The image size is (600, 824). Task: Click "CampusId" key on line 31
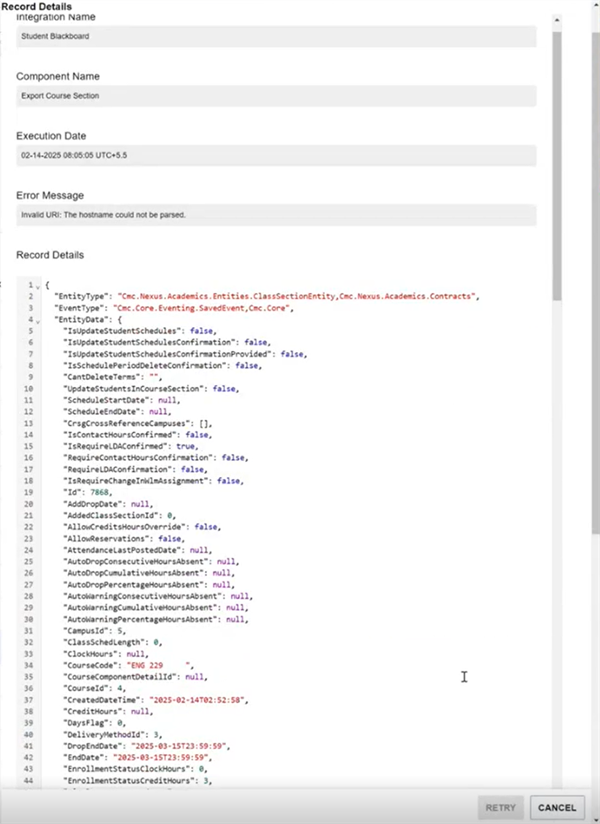click(86, 631)
